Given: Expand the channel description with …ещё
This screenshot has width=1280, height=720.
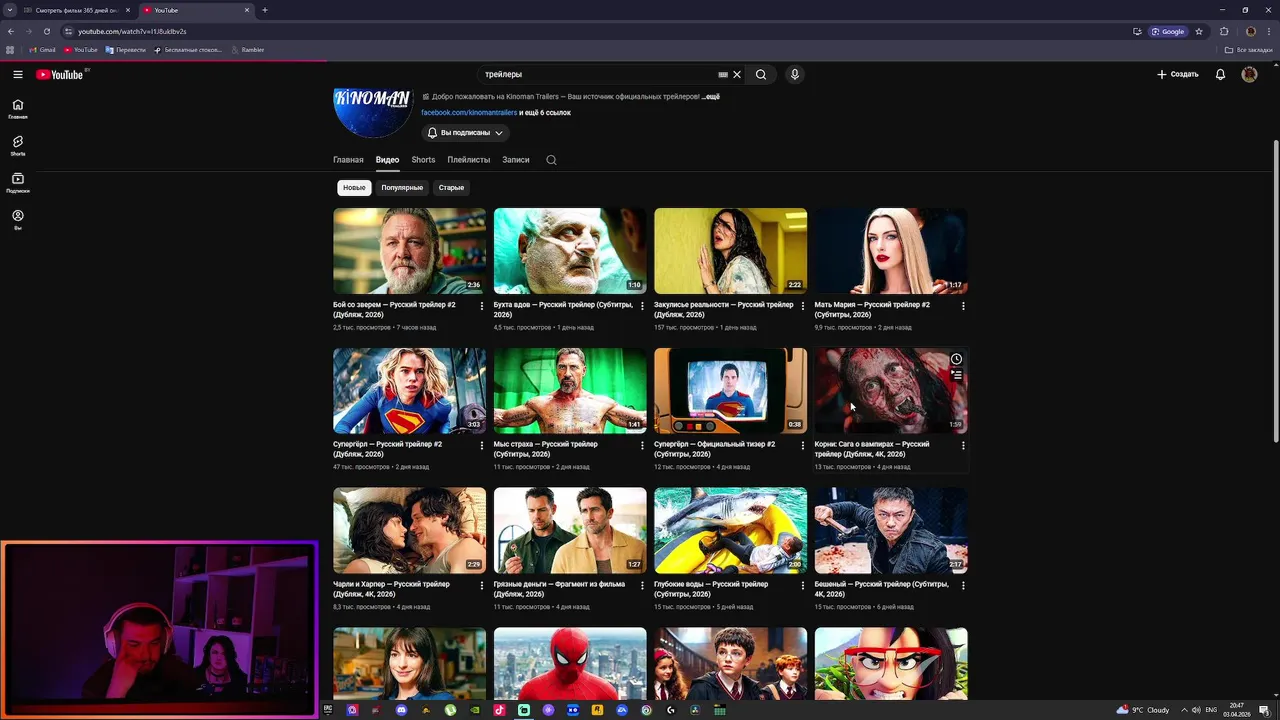Looking at the screenshot, I should (710, 97).
